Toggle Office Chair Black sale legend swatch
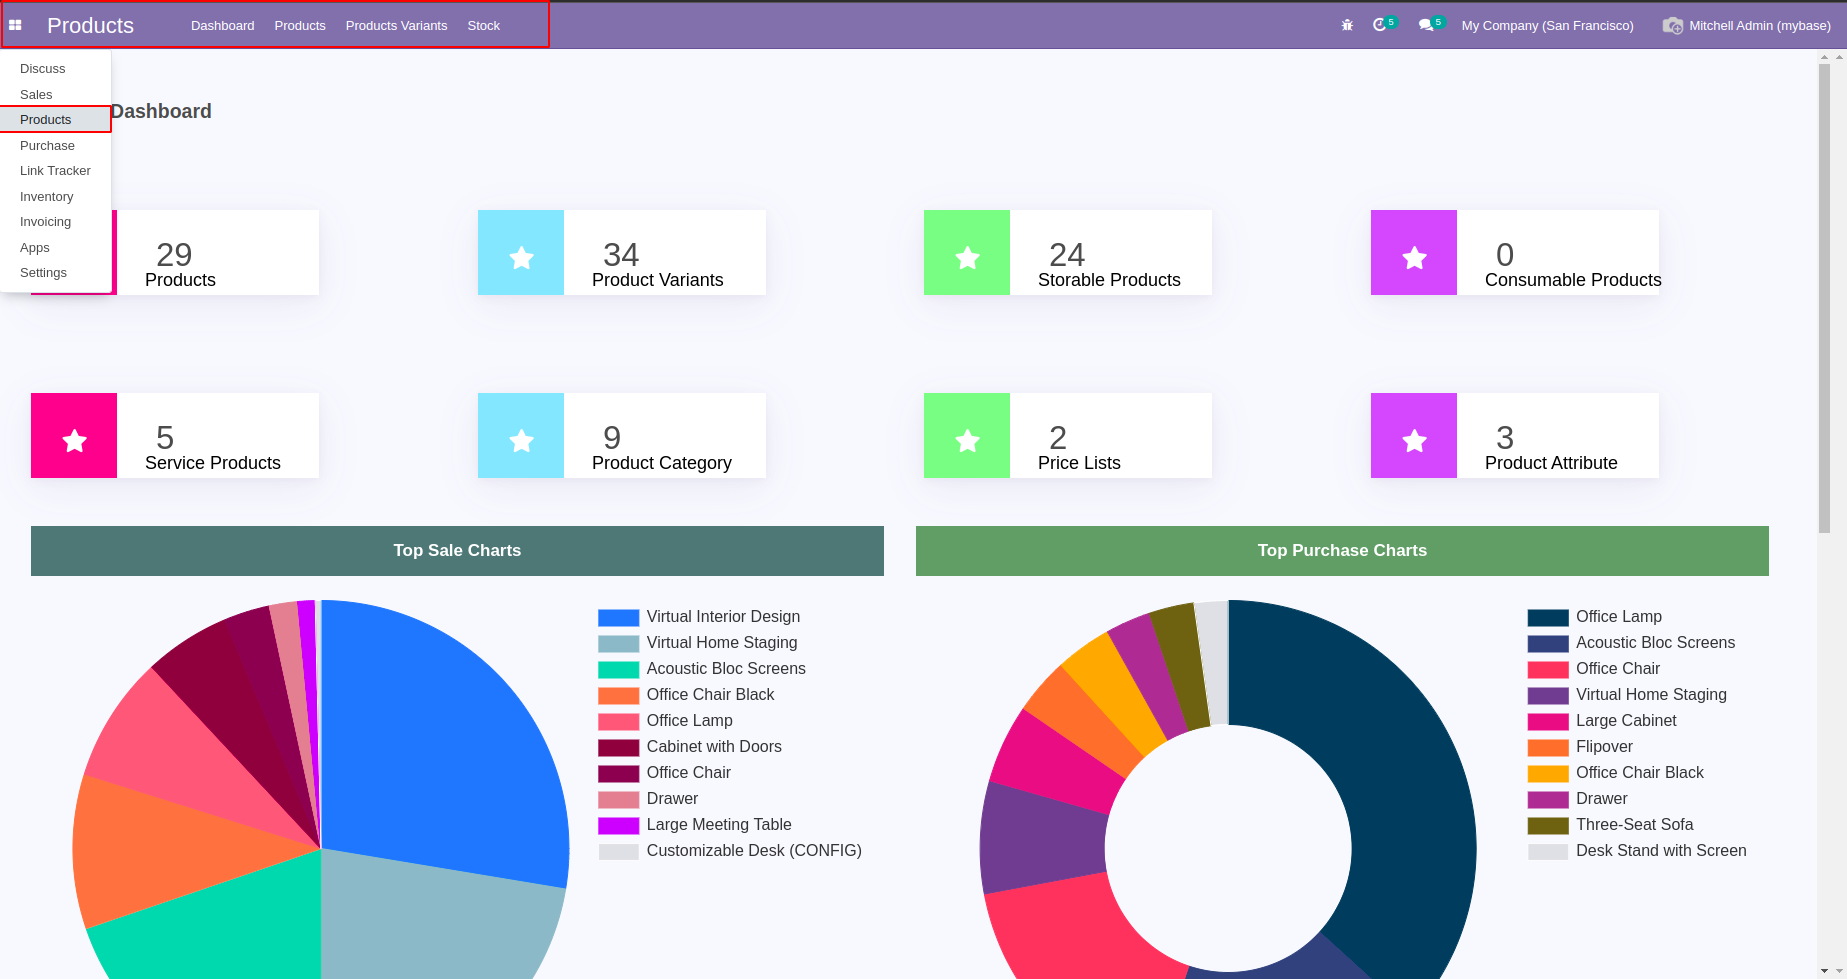The image size is (1847, 979). point(618,695)
